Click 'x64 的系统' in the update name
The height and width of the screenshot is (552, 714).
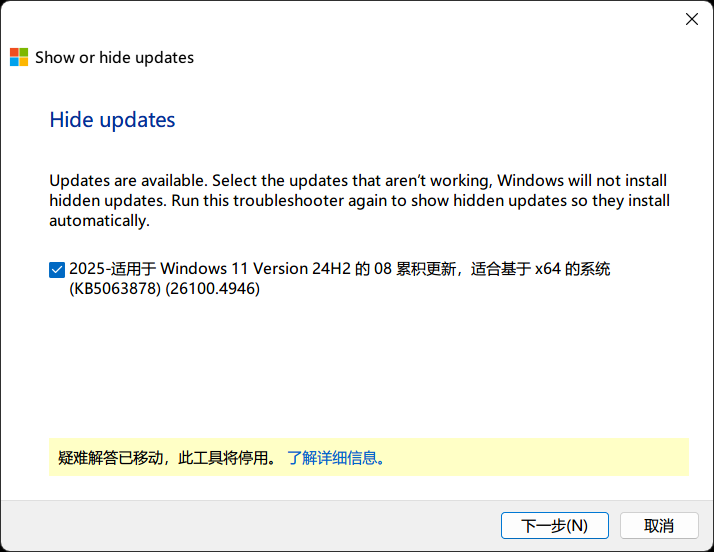point(572,269)
